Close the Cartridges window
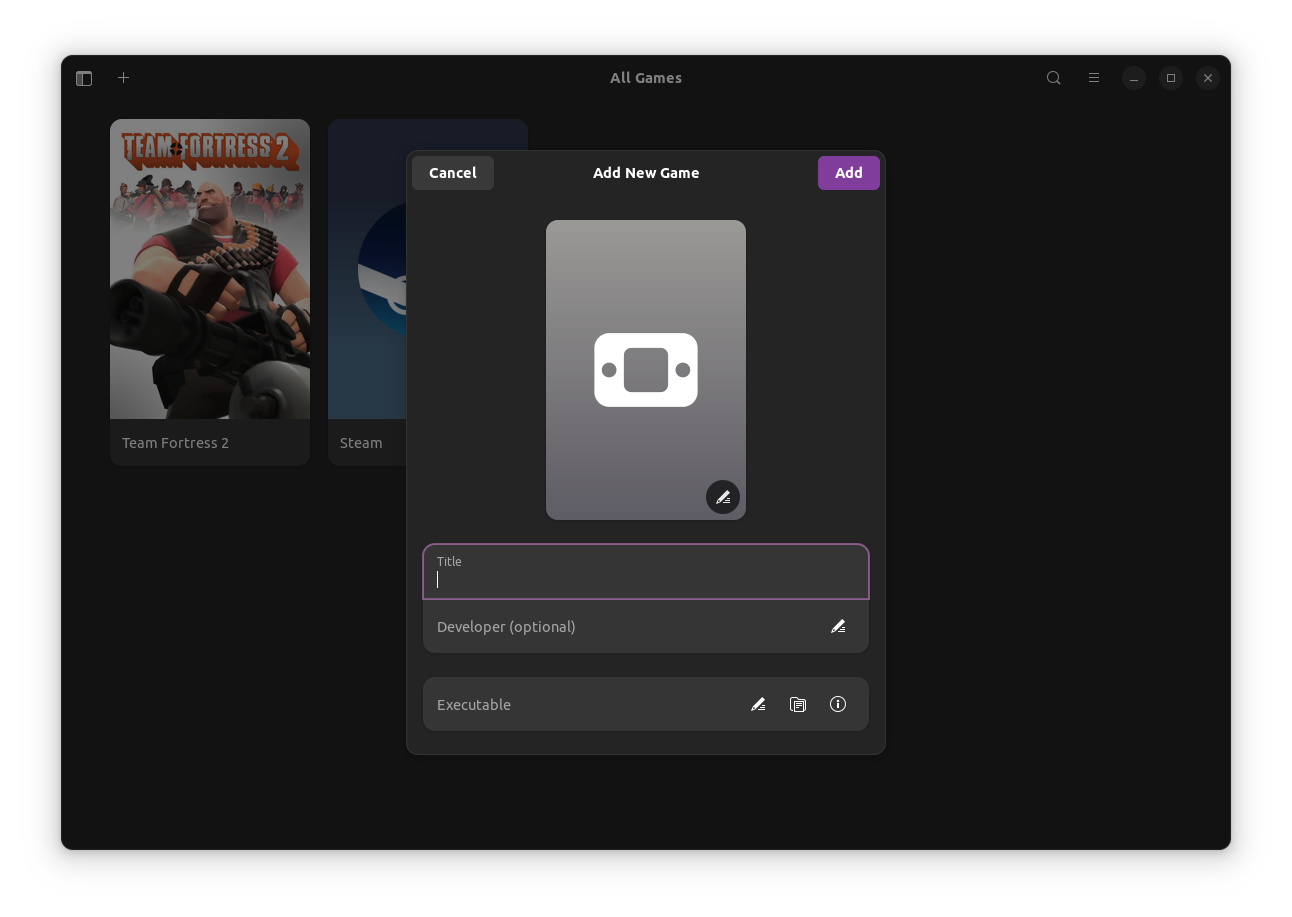 [1207, 78]
